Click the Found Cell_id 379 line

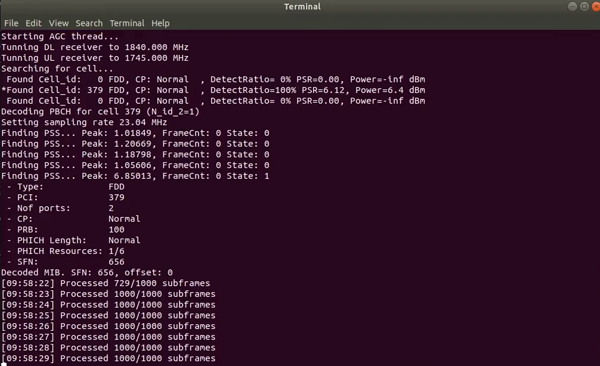(x=213, y=90)
